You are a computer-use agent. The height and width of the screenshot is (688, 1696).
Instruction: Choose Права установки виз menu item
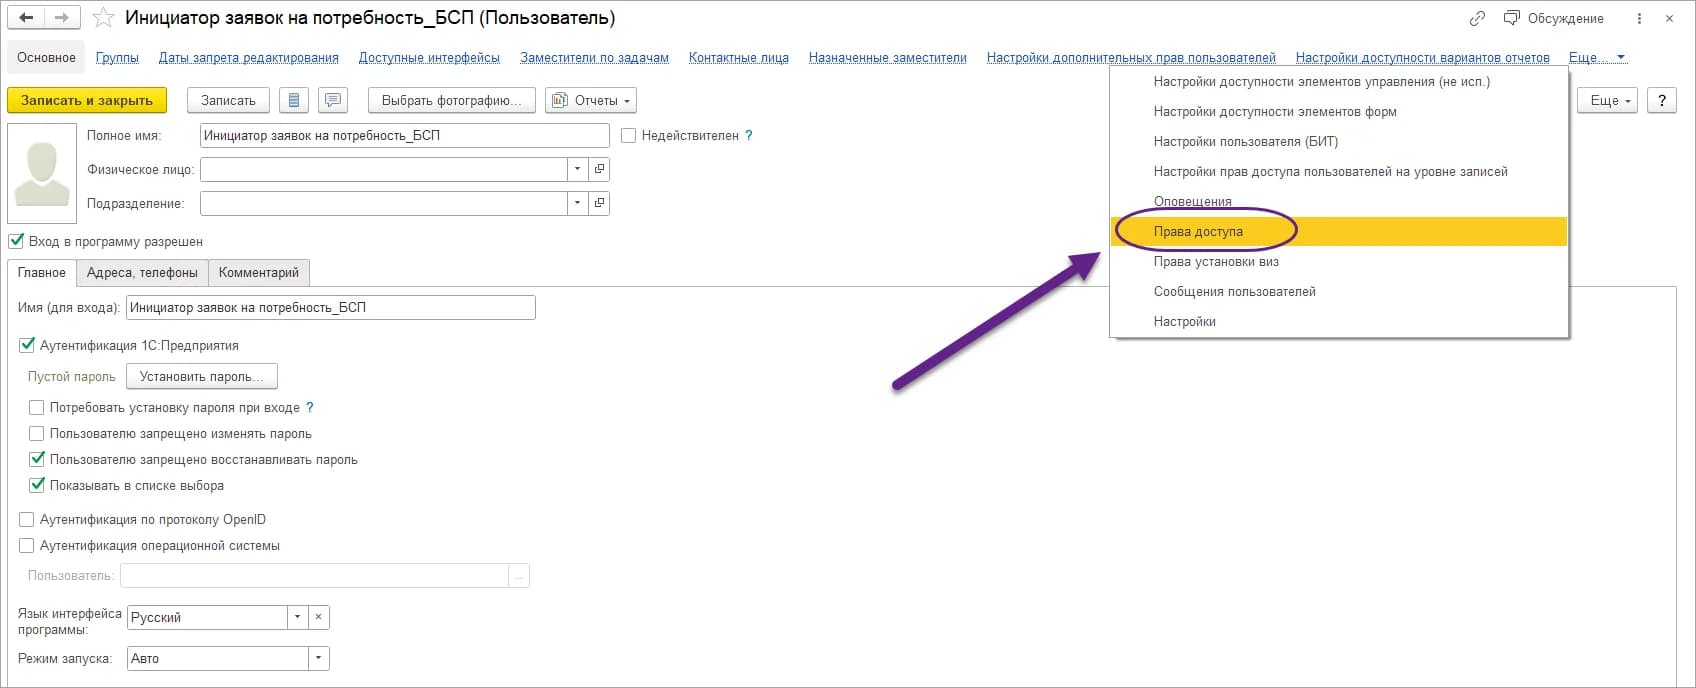(x=1339, y=261)
